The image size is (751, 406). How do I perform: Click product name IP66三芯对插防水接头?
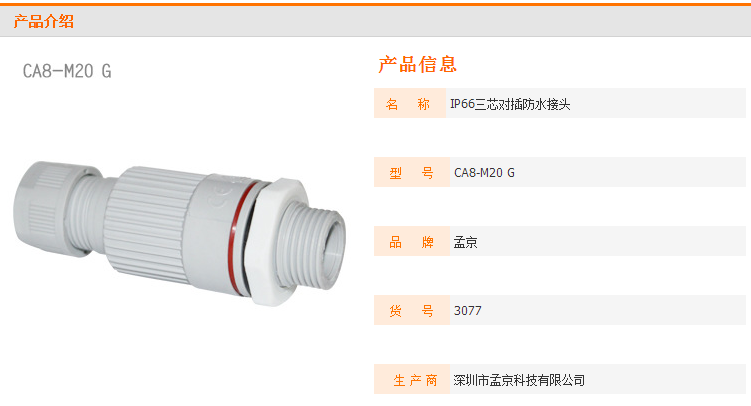510,104
